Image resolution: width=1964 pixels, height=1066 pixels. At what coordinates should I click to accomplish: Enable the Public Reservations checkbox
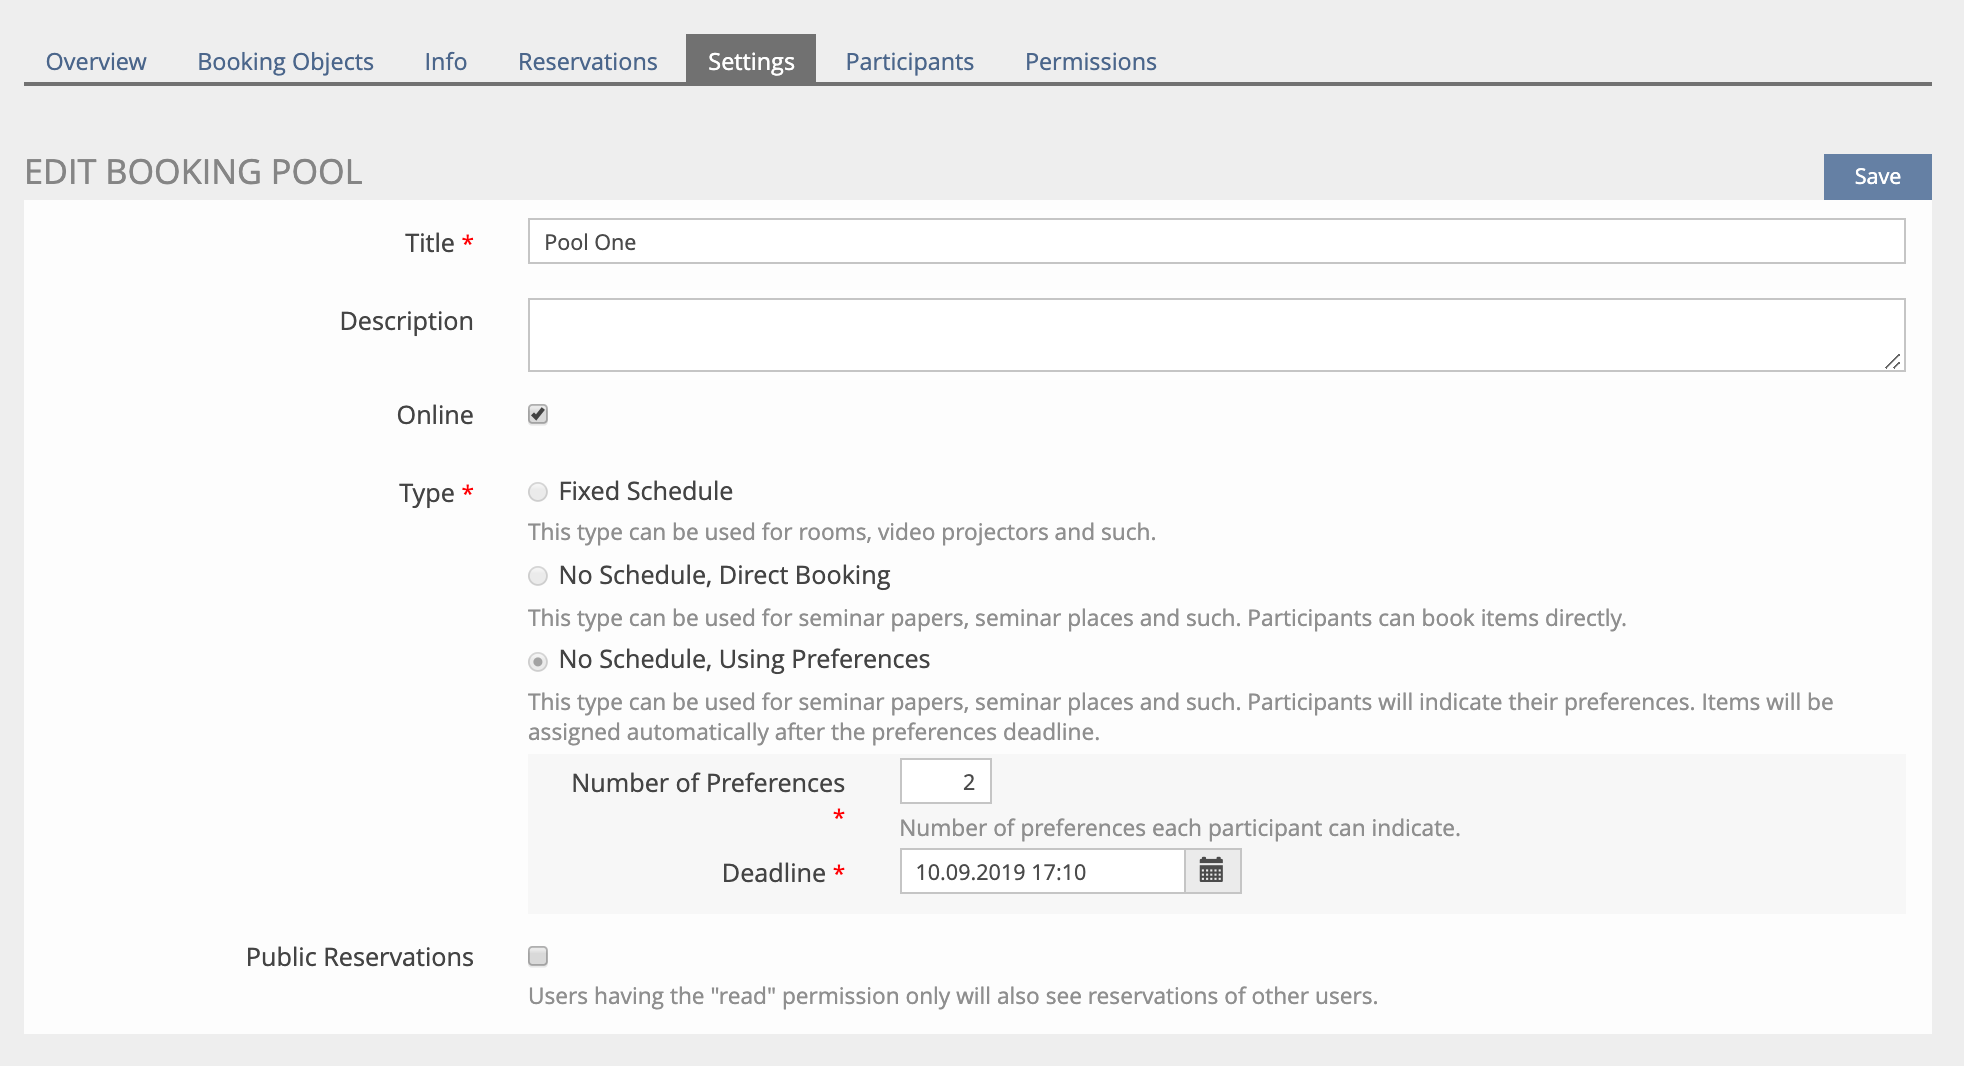(538, 956)
